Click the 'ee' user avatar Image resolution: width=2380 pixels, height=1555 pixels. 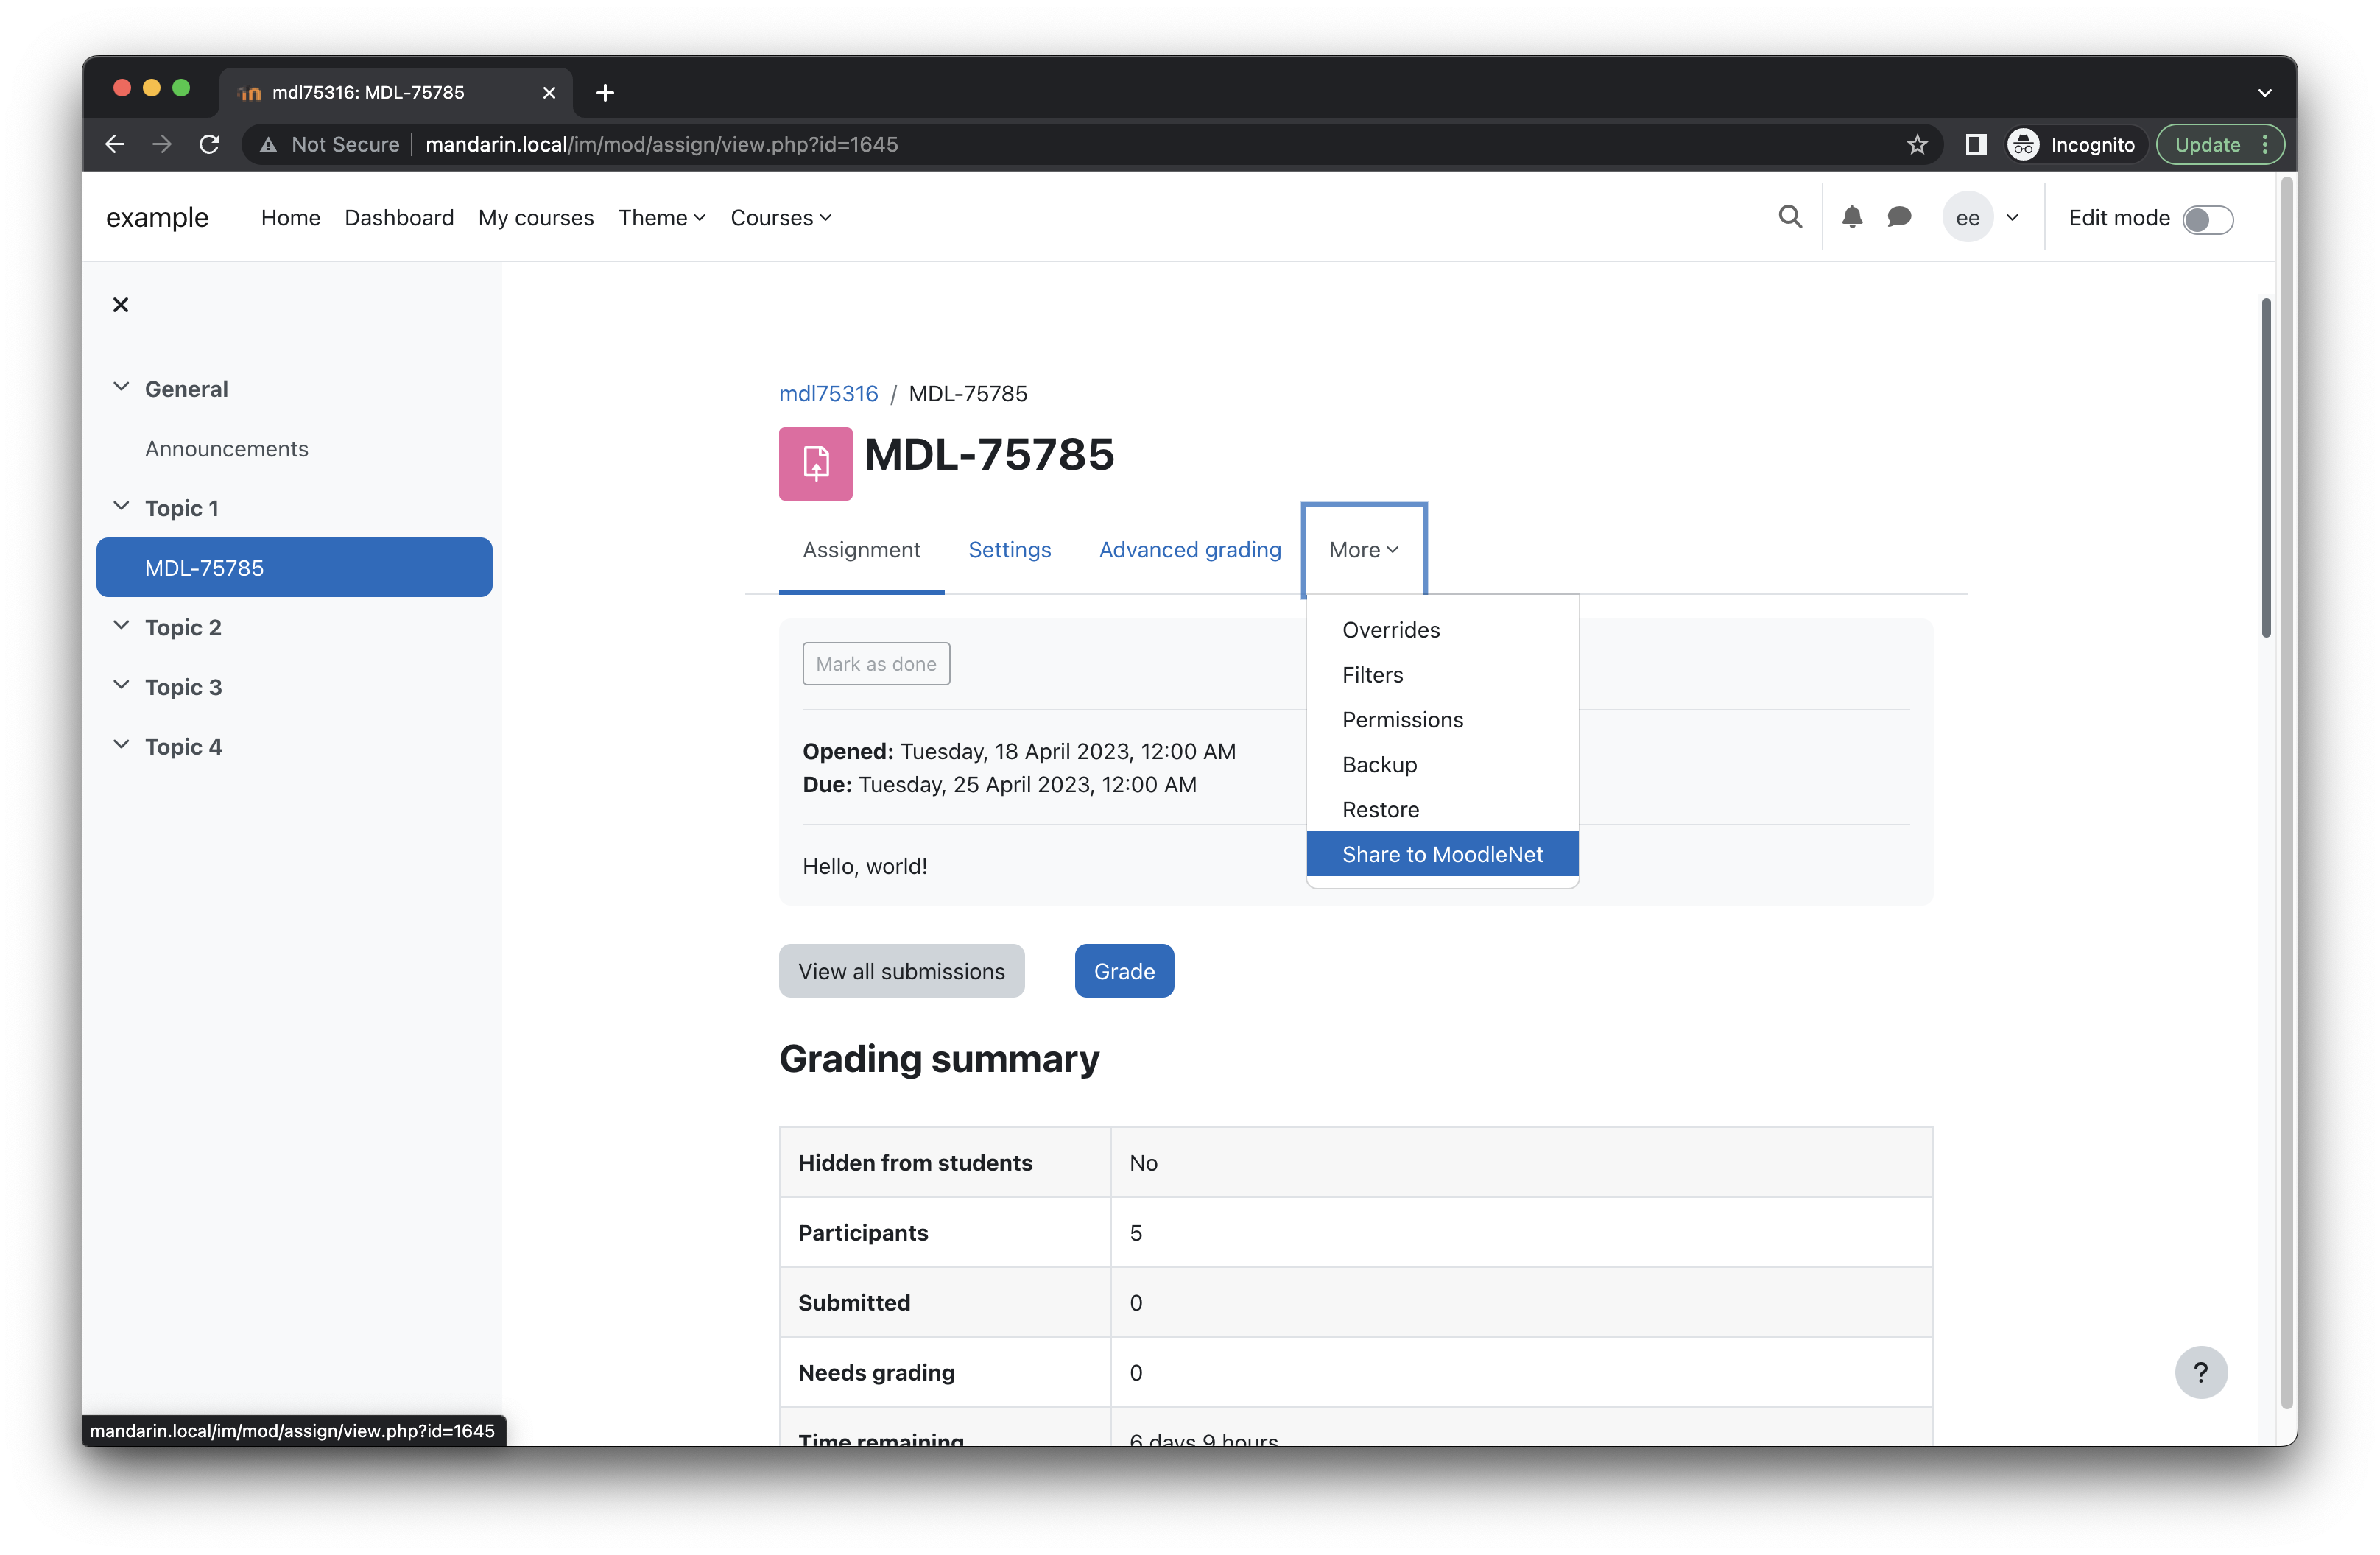coord(1967,218)
